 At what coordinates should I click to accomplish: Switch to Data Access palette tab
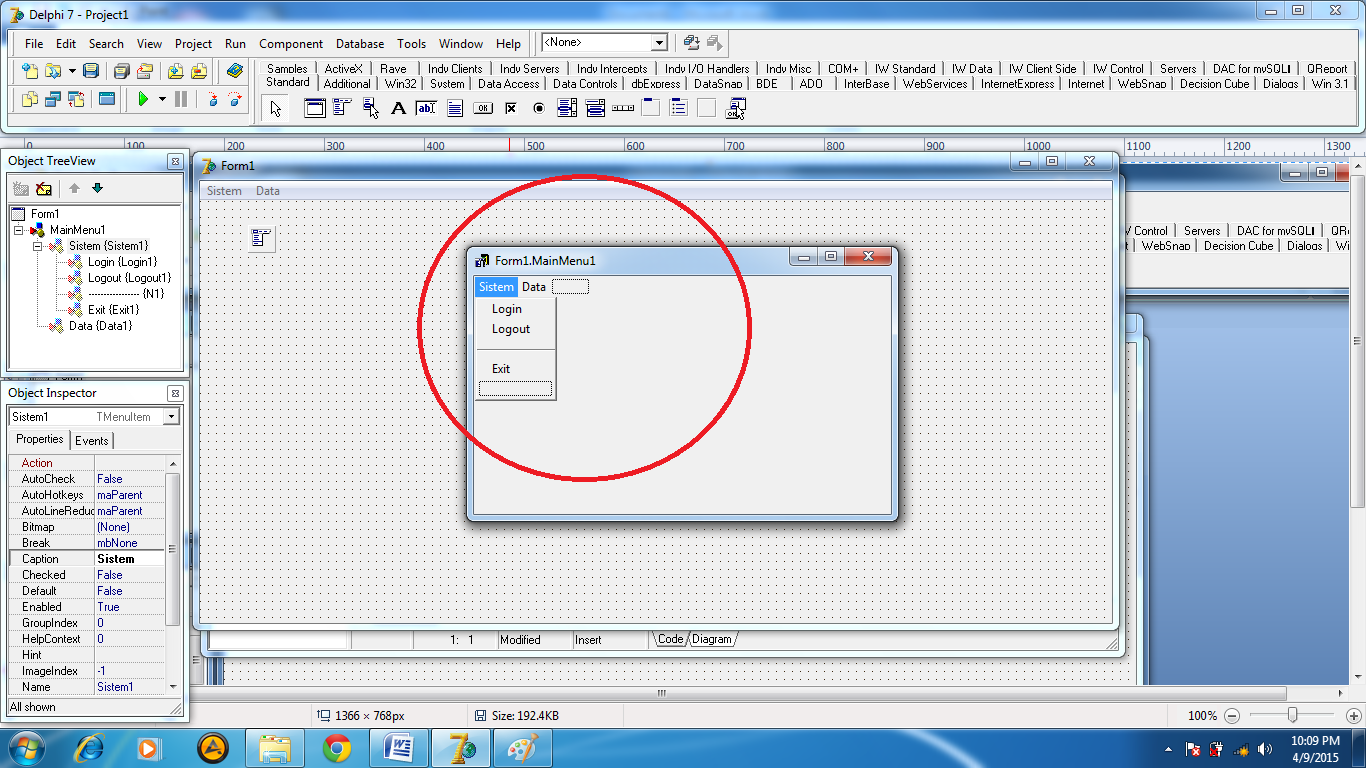coord(508,84)
